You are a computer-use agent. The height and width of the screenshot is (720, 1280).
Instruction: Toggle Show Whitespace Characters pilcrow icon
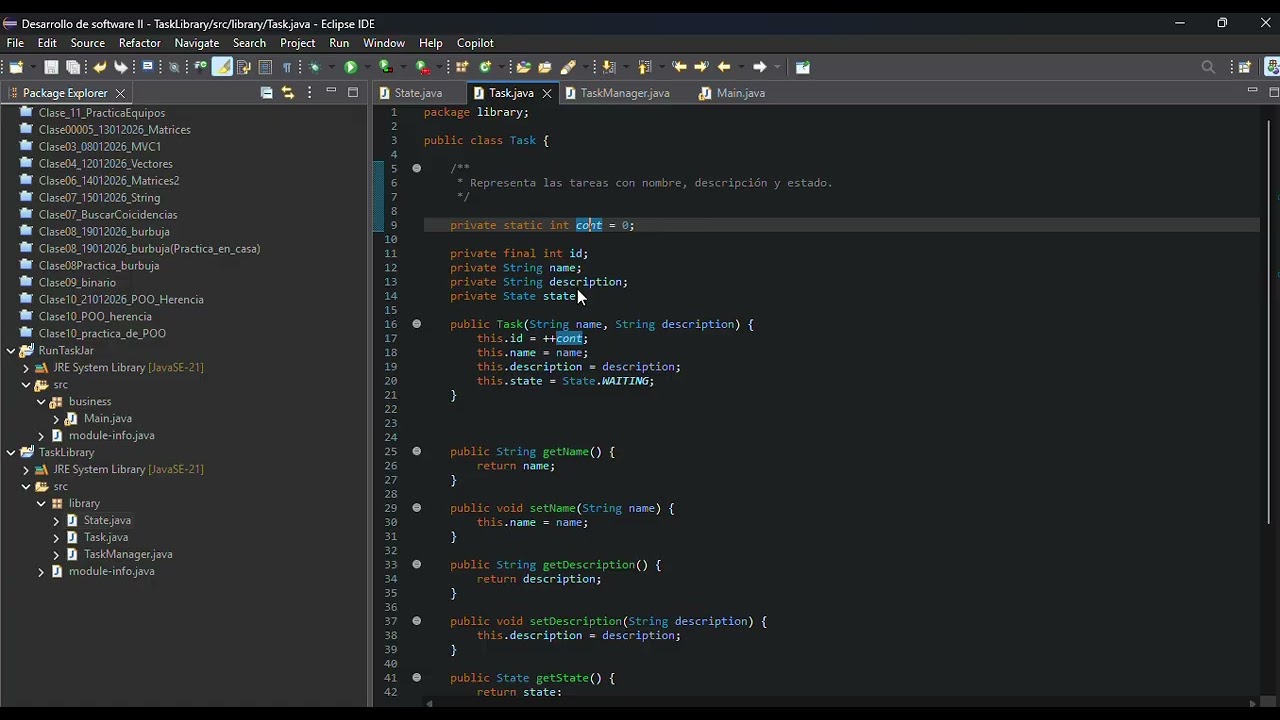click(x=287, y=67)
